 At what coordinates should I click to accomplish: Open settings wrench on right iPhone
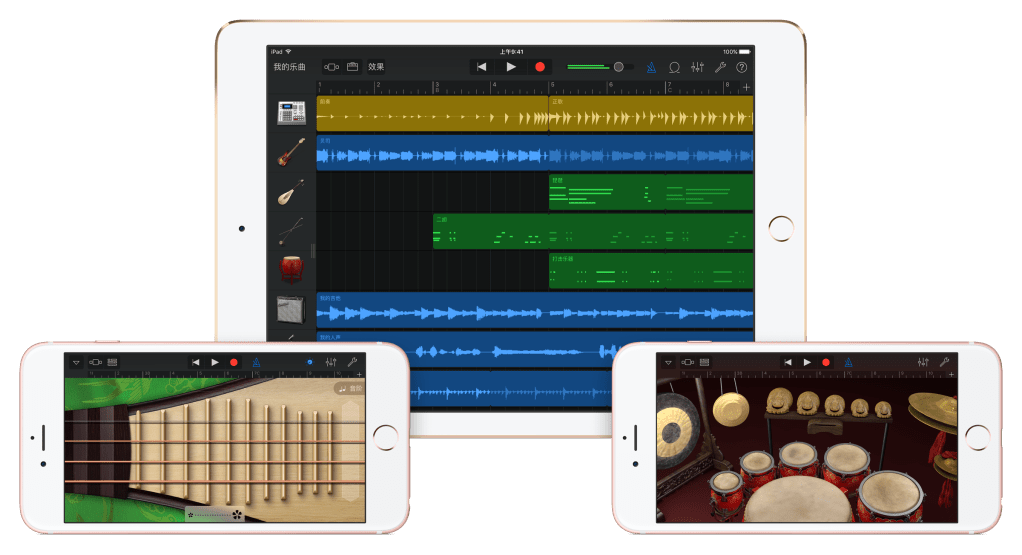point(944,362)
